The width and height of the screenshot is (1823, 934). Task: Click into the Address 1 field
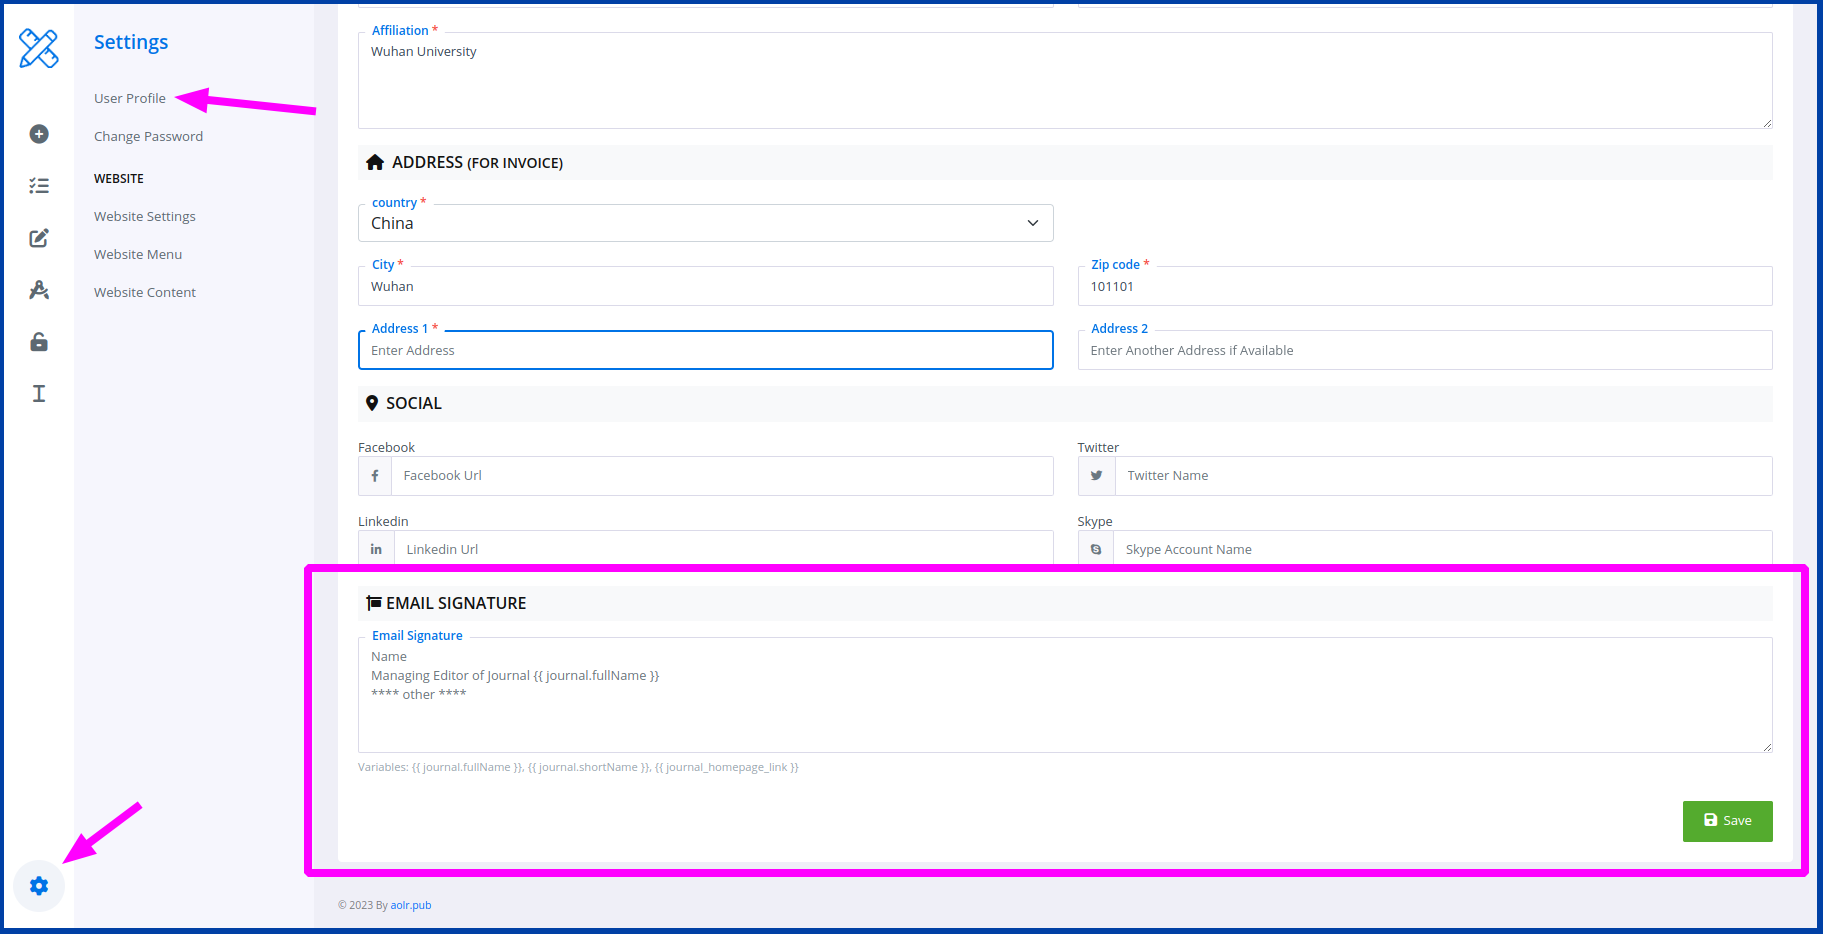(705, 350)
